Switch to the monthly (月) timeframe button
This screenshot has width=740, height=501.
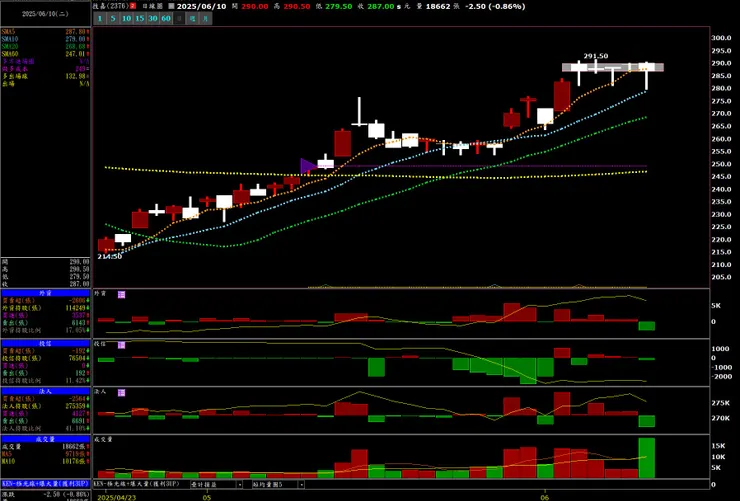[x=205, y=18]
